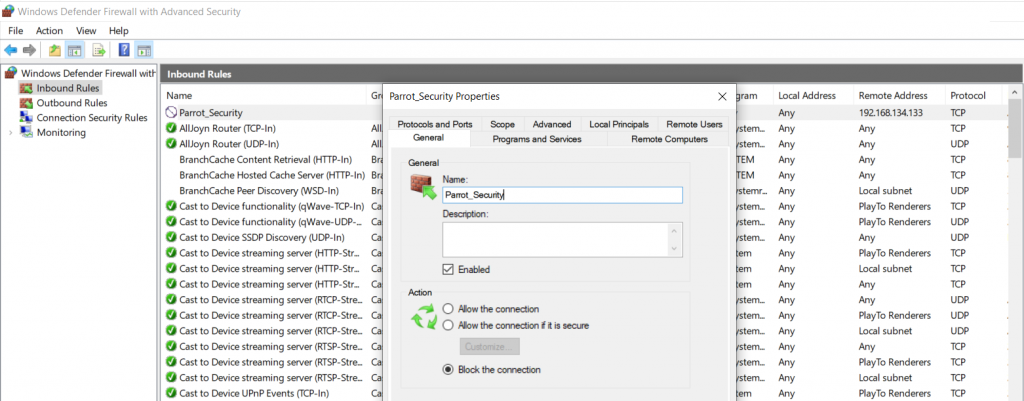Click green check of Cast to Device SSDP Discovery

(172, 237)
